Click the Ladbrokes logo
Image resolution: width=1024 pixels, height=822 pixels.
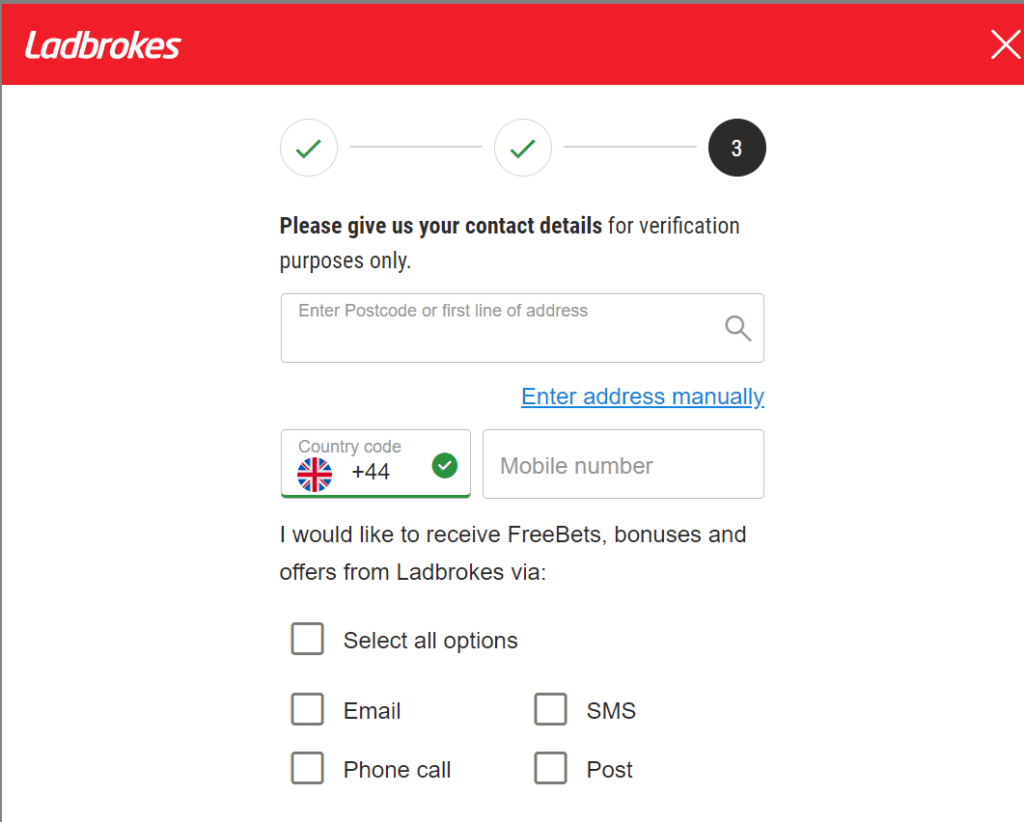click(x=103, y=45)
